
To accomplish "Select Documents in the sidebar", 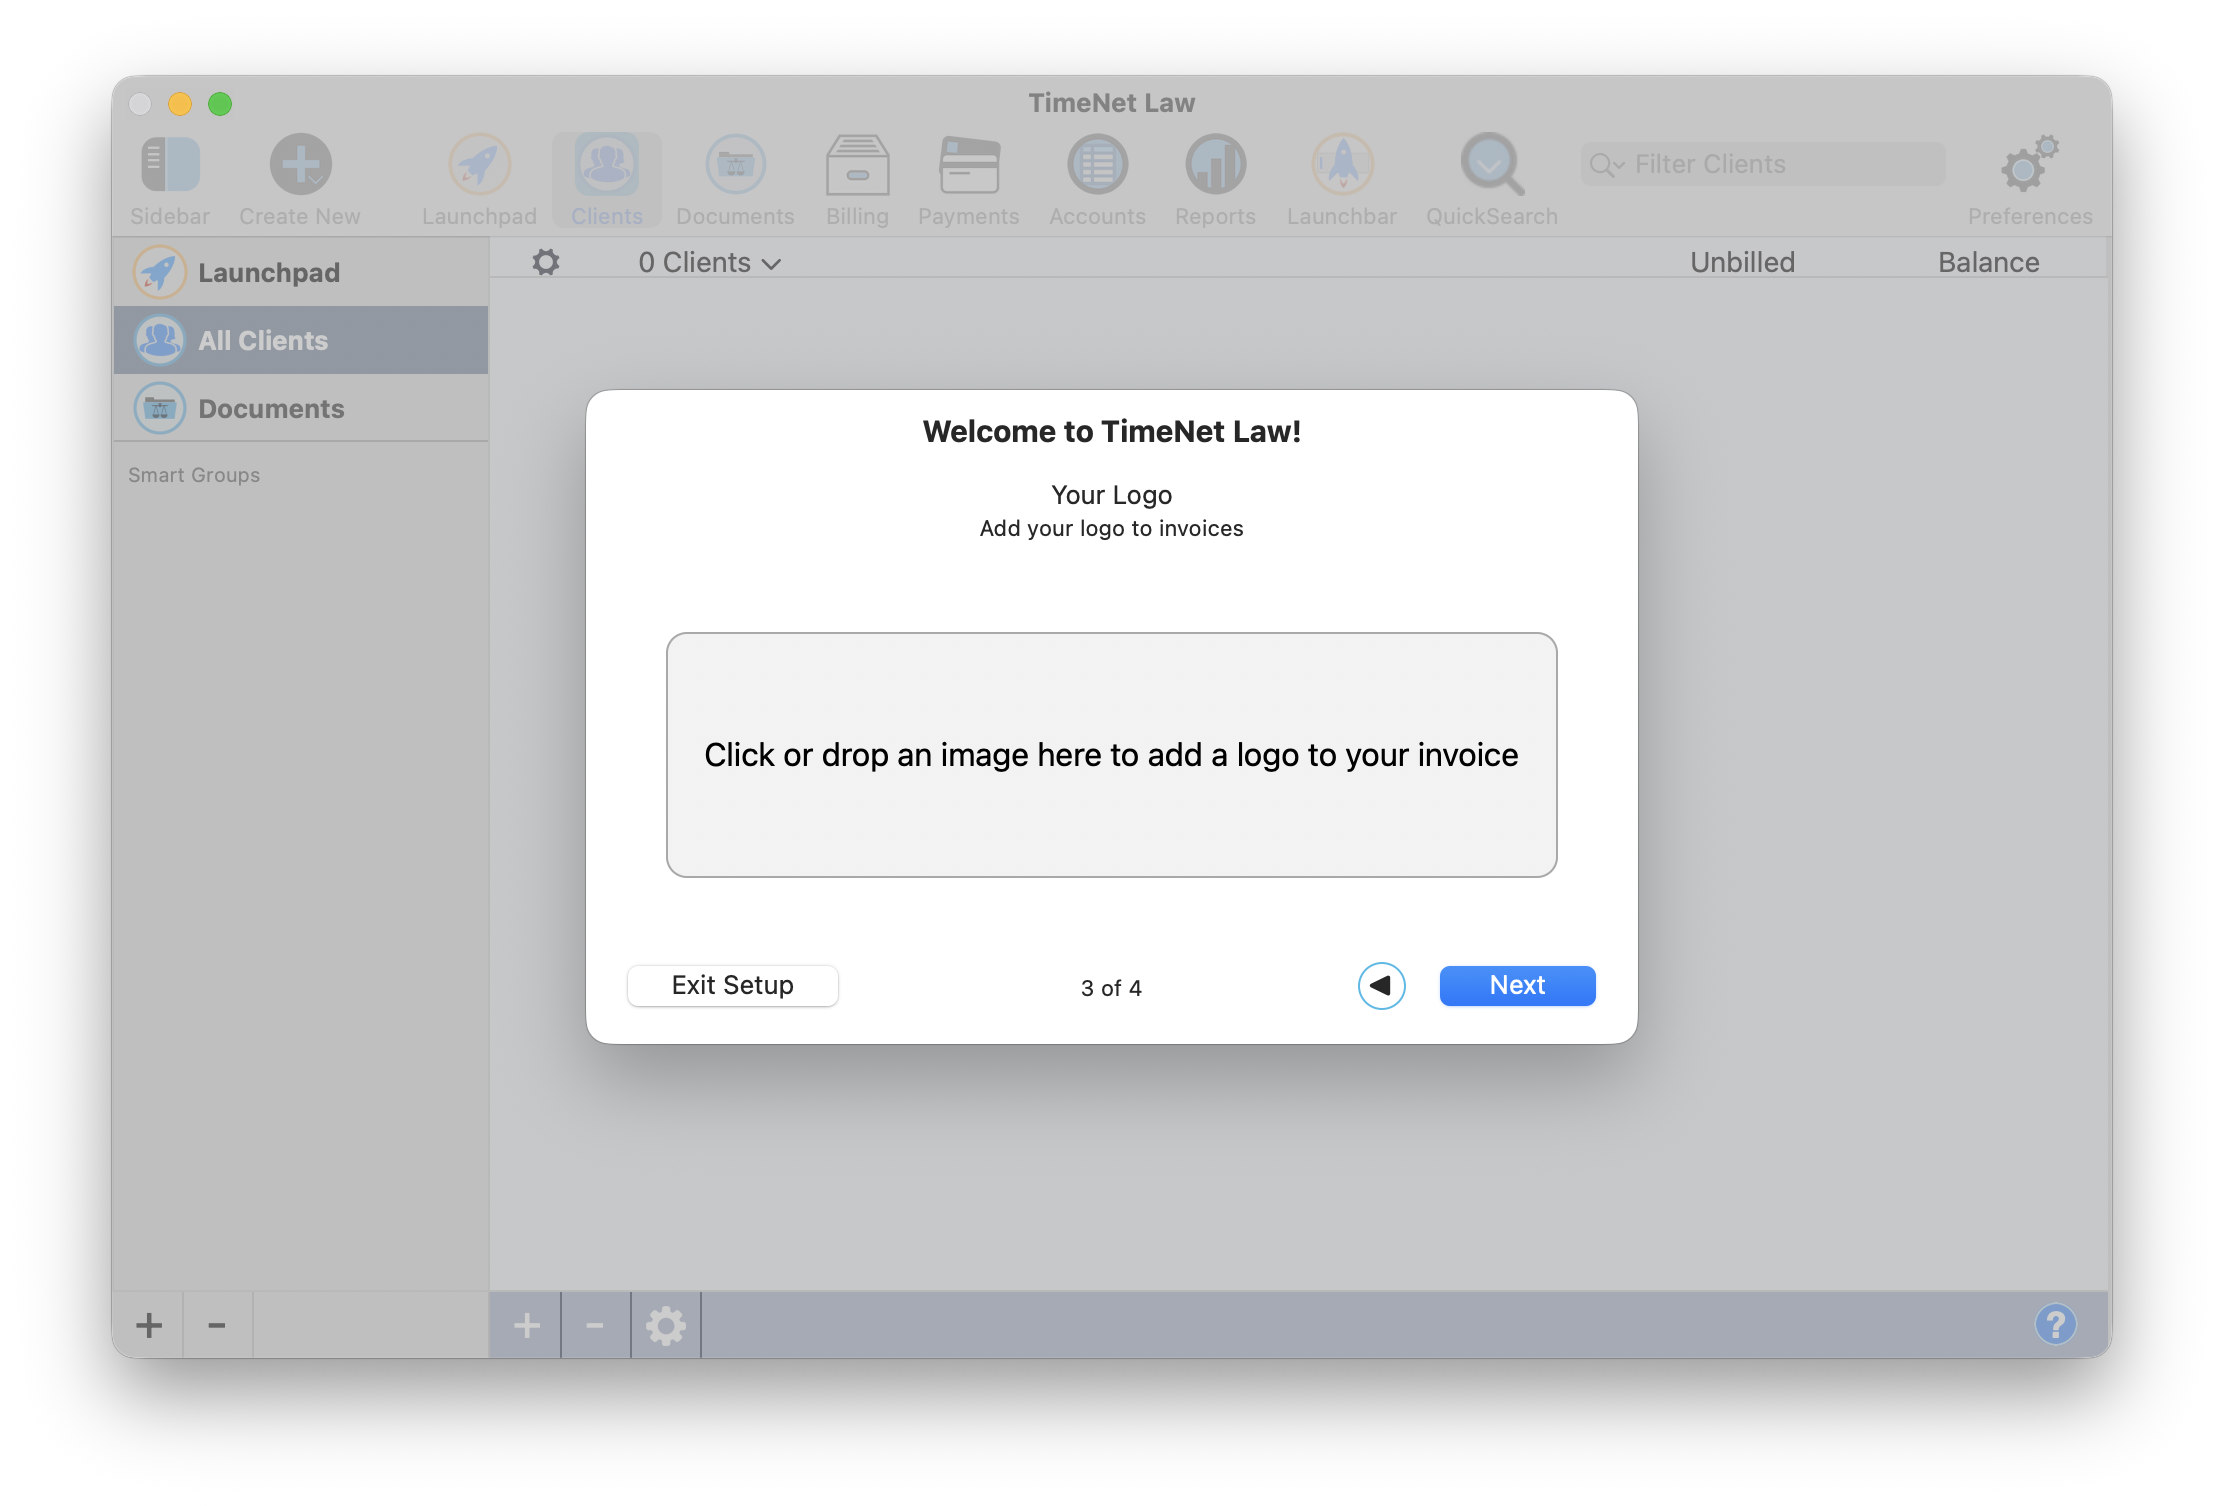I will click(301, 408).
